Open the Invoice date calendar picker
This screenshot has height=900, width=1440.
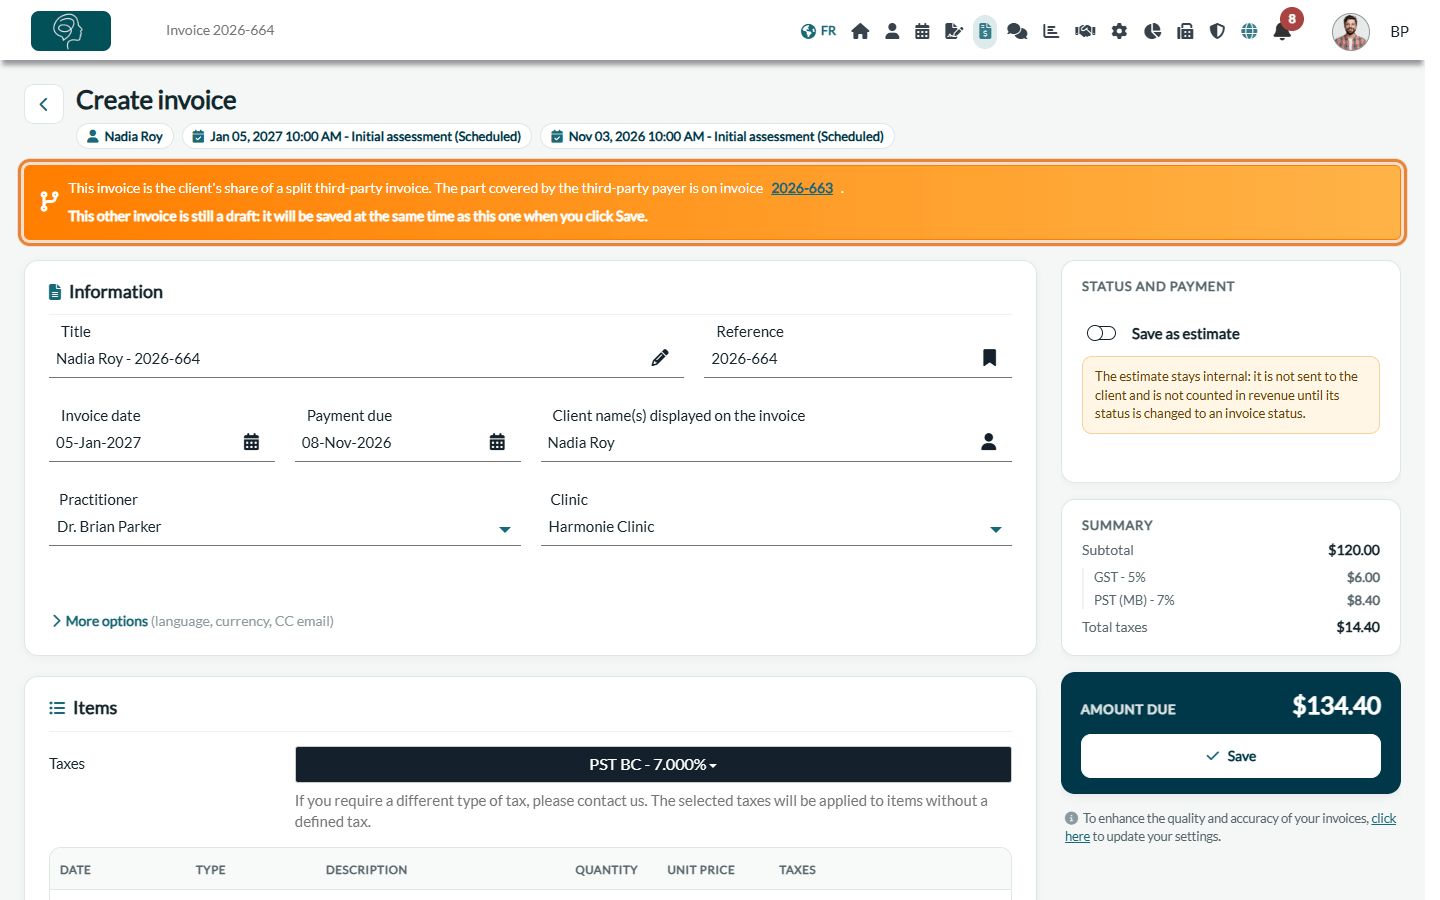[251, 442]
